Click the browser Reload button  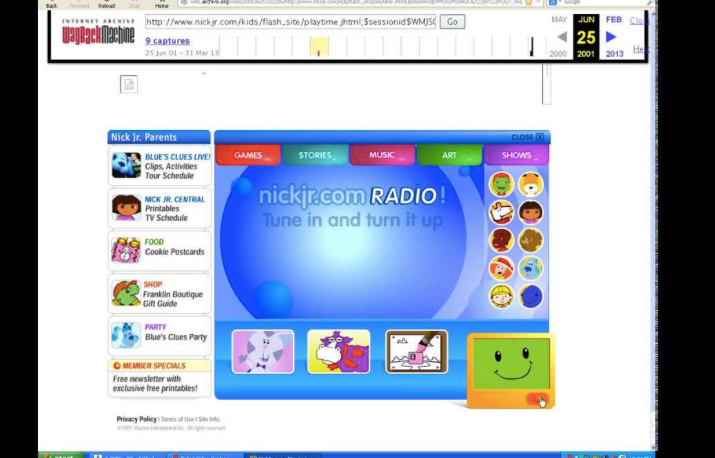point(107,4)
